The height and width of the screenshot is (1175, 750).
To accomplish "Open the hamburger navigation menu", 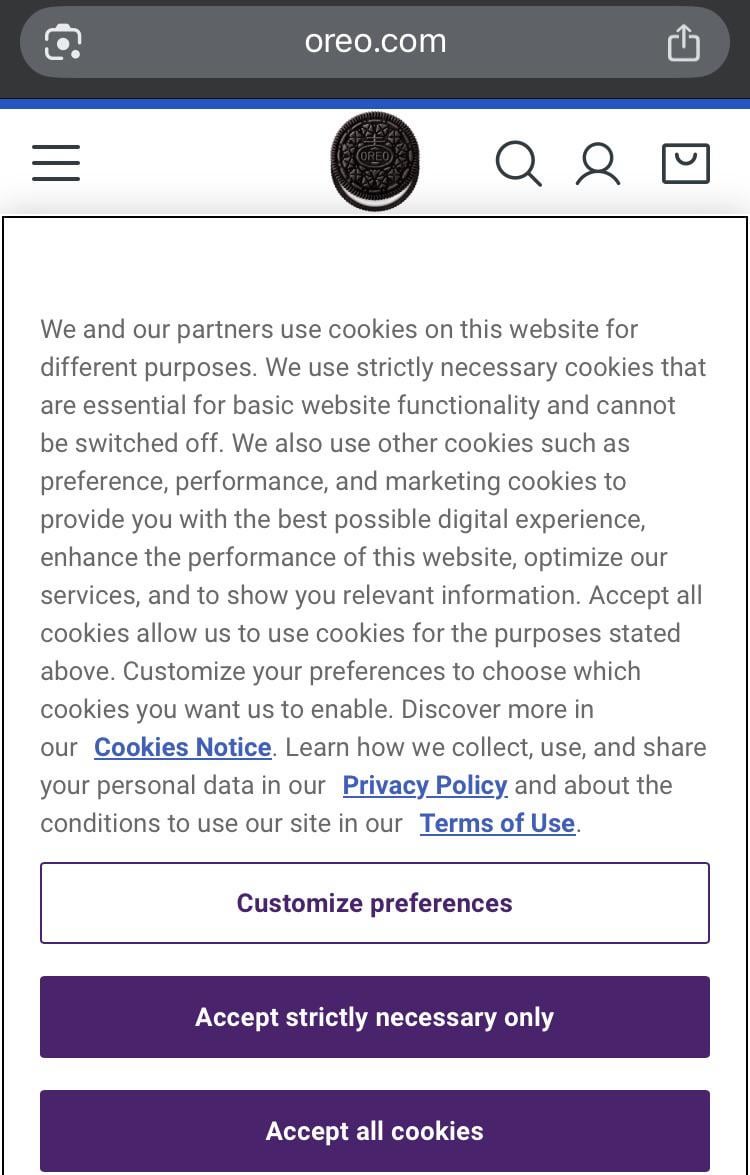I will [x=56, y=162].
